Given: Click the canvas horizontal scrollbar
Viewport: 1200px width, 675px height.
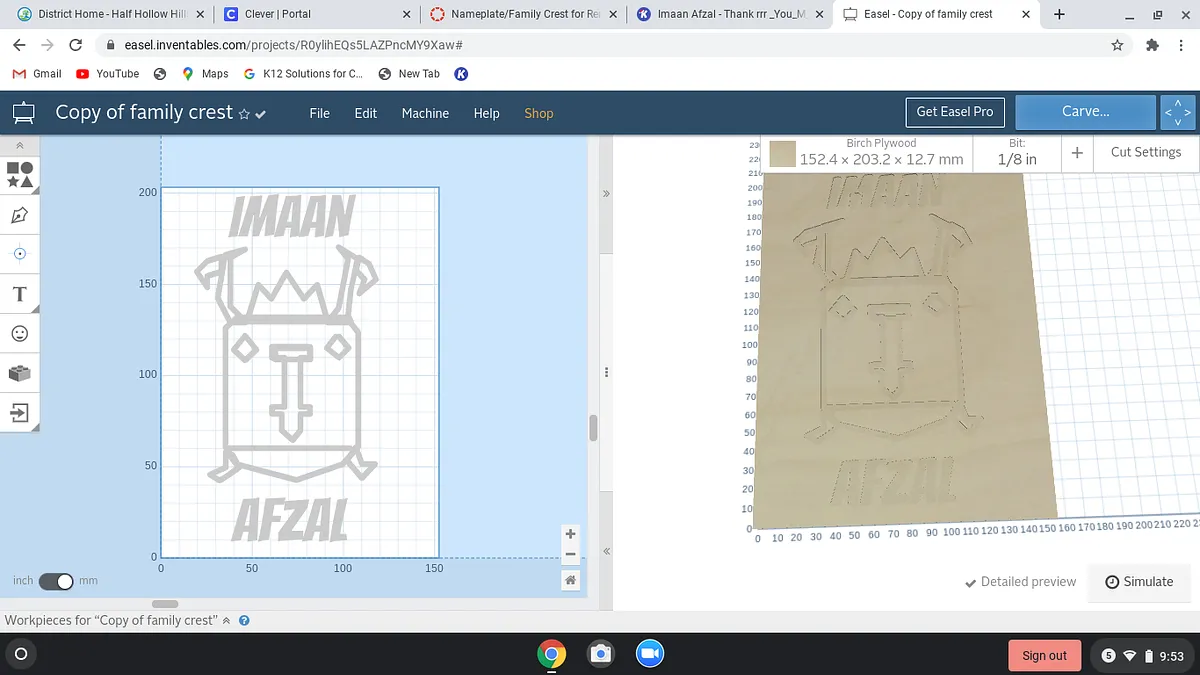Looking at the screenshot, I should (165, 603).
